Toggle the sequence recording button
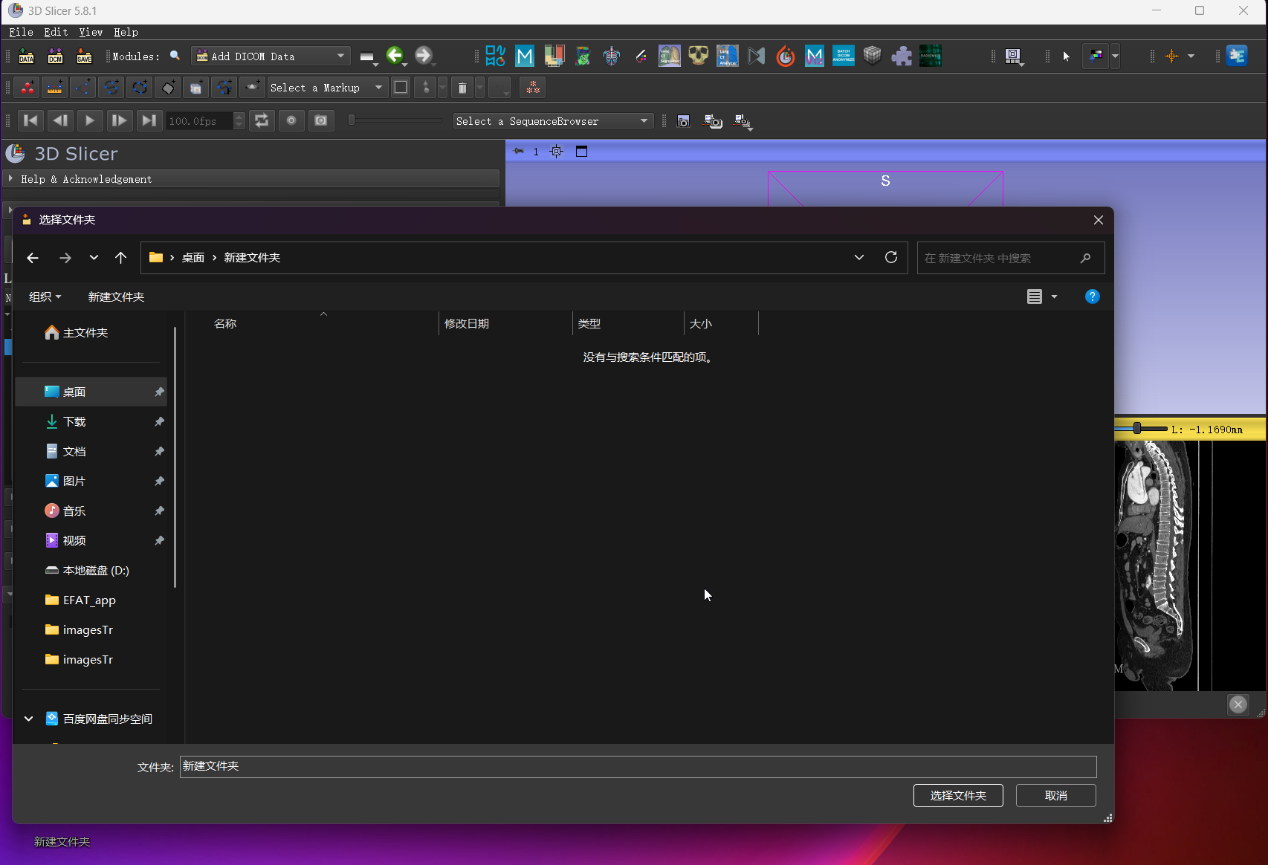The image size is (1268, 865). [291, 121]
